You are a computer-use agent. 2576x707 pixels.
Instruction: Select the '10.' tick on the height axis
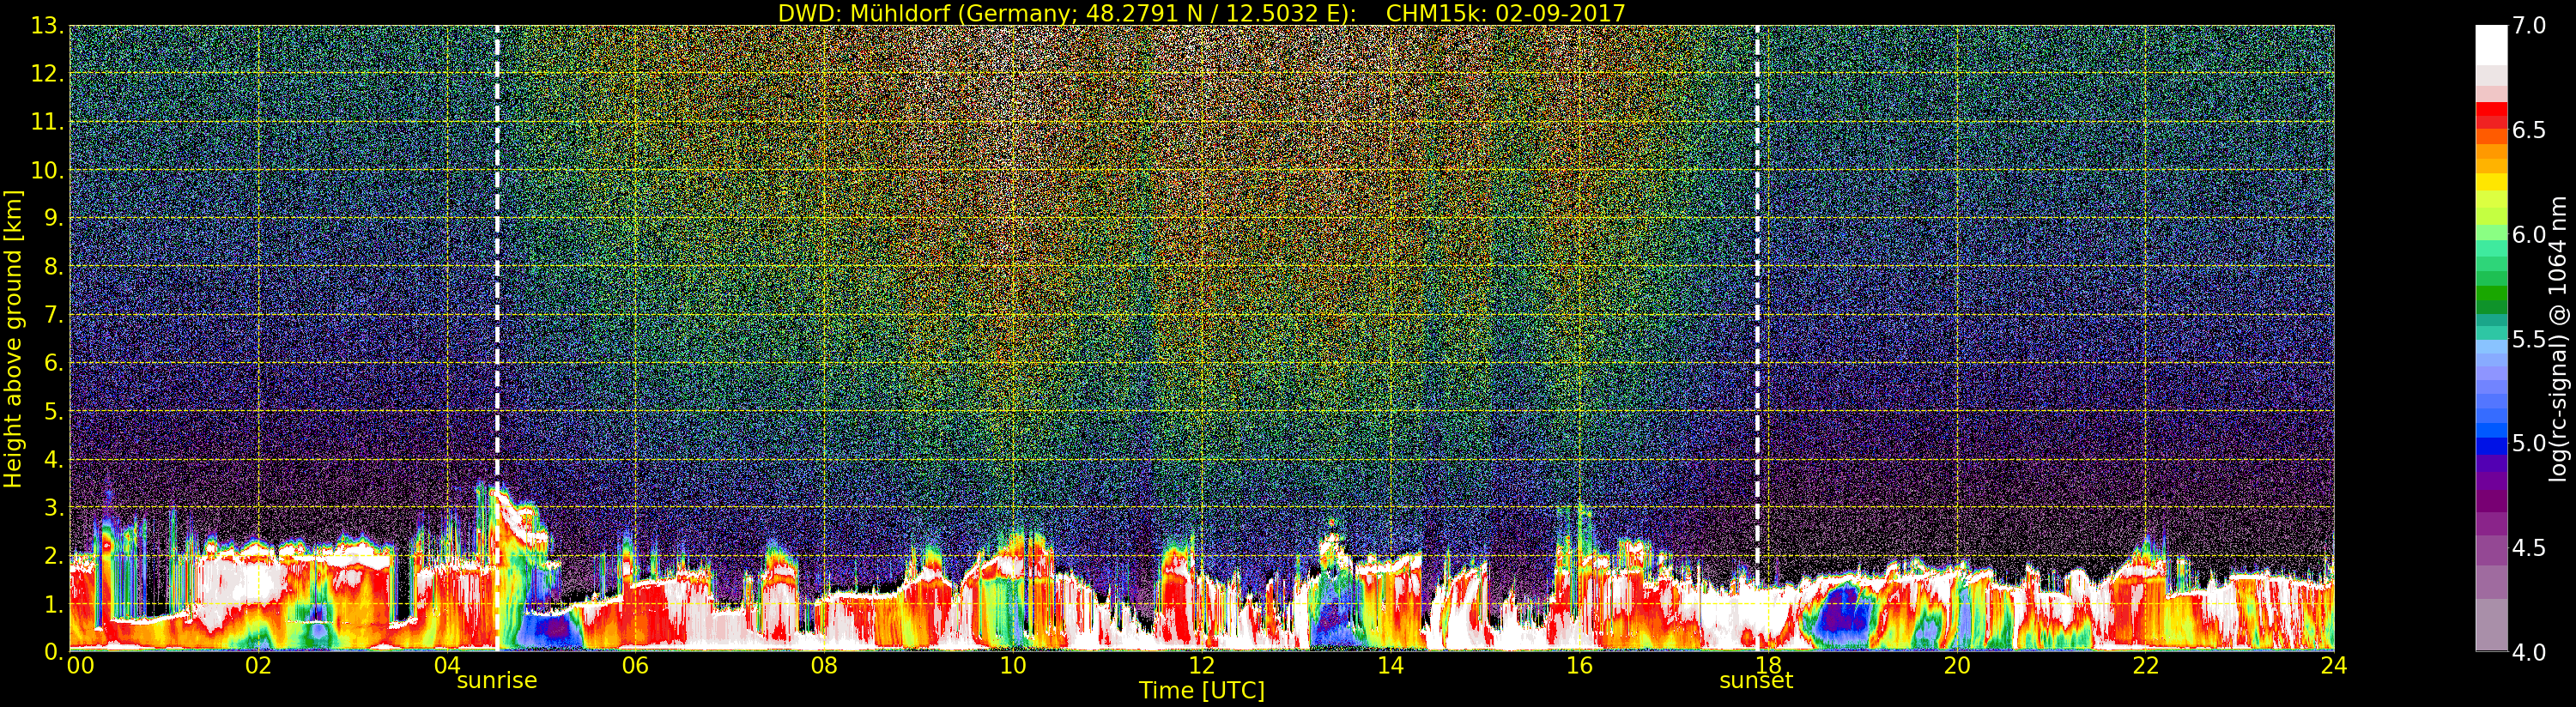[46, 171]
